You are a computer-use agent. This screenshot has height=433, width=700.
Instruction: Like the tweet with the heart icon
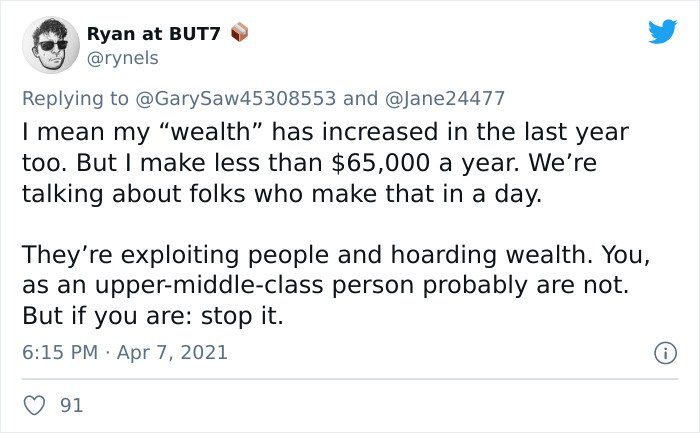click(x=34, y=405)
